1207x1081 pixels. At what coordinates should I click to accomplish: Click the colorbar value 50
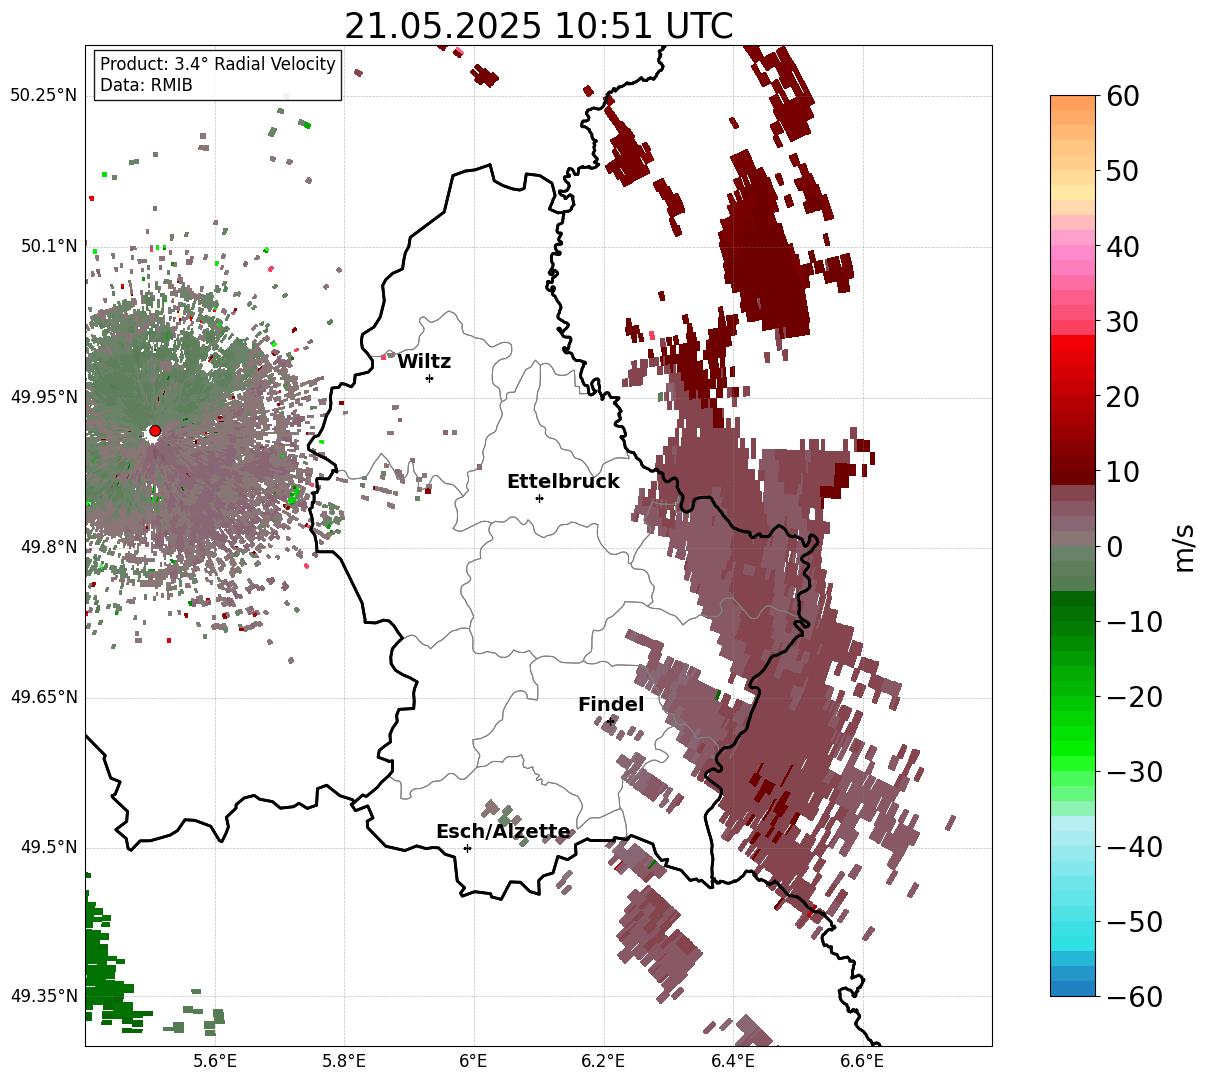1122,171
